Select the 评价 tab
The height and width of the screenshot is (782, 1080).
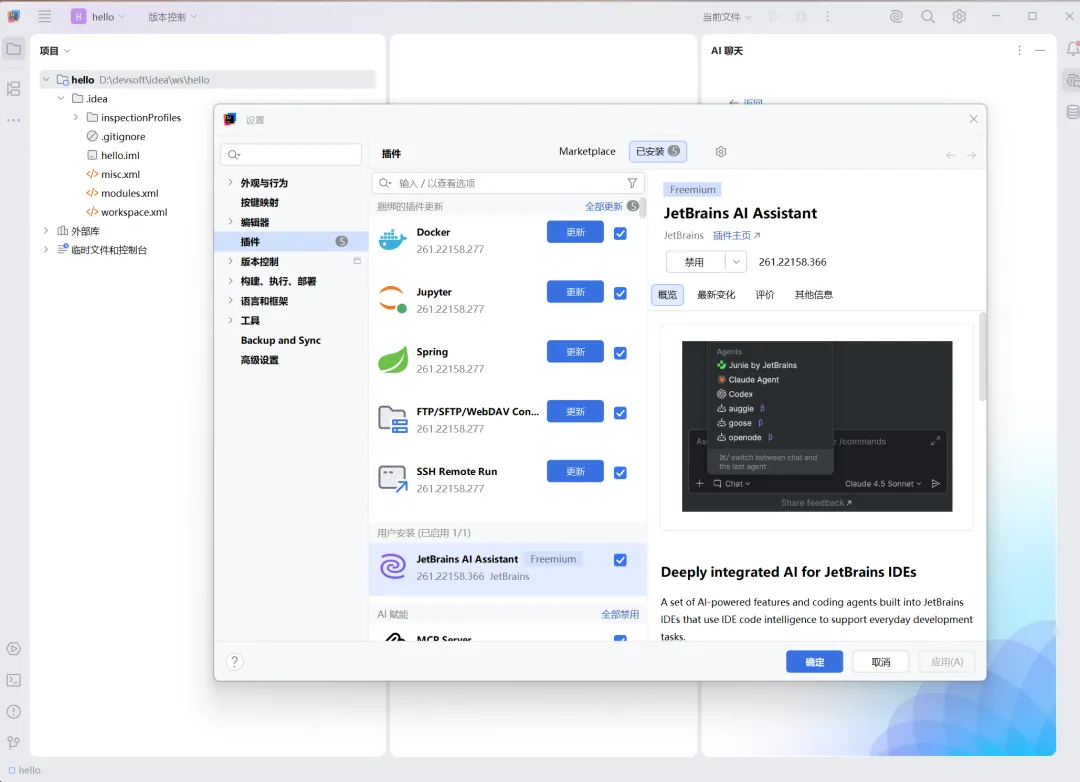[765, 295]
